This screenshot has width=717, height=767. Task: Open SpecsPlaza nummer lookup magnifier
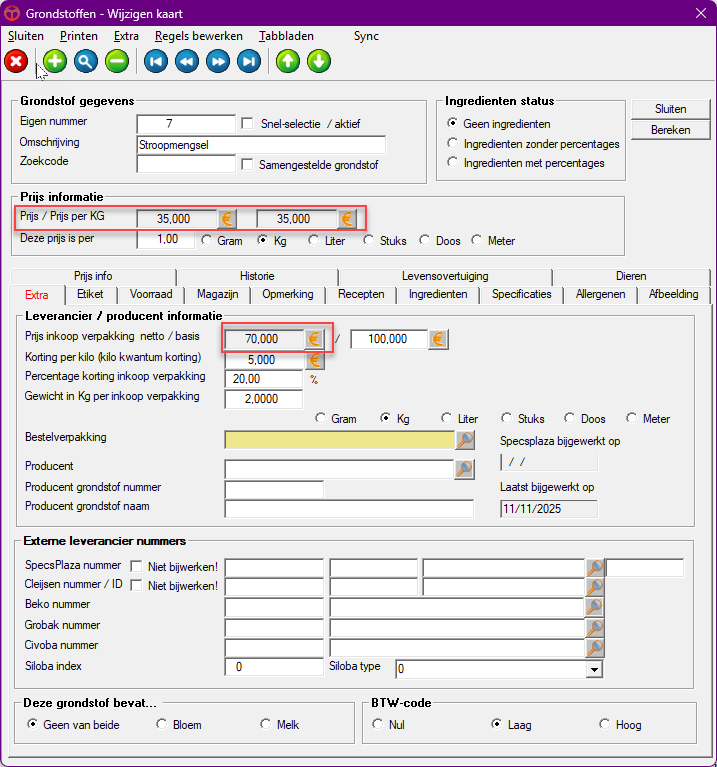coord(595,567)
